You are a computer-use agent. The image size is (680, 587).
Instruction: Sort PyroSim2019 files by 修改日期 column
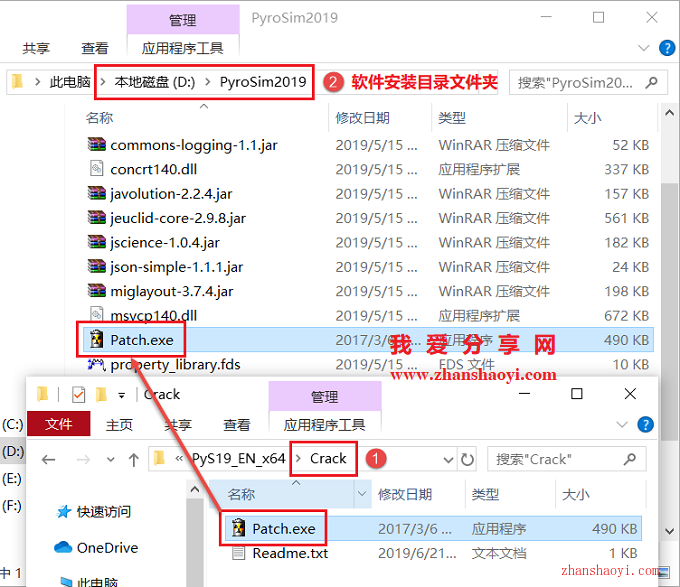pos(363,117)
